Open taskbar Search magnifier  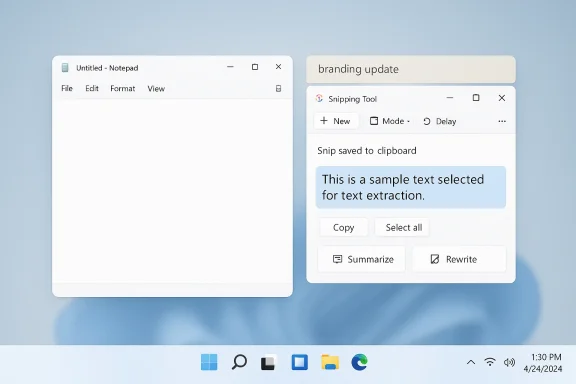(239, 362)
